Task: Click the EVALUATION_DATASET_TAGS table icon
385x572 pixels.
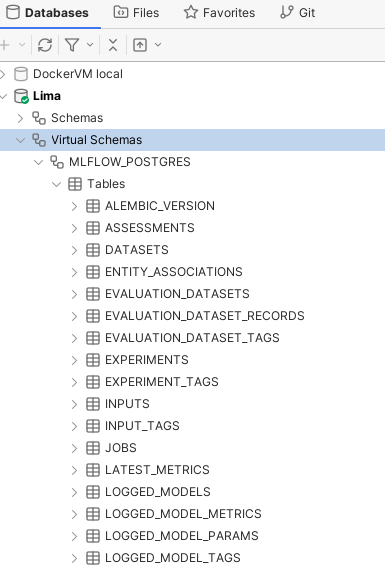Action: 93,338
